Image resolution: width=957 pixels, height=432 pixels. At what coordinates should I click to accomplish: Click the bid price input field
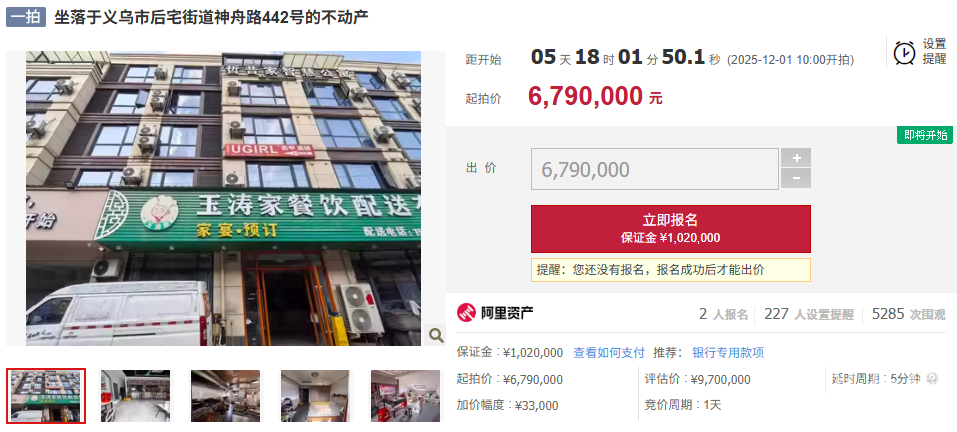[655, 169]
